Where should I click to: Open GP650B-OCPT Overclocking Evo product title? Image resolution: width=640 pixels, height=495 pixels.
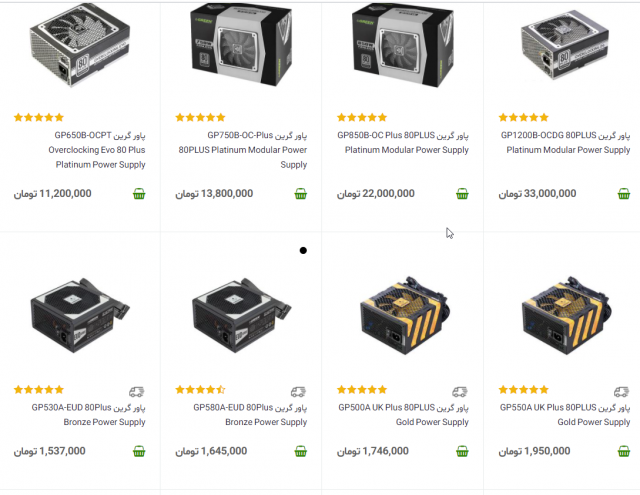(97, 150)
